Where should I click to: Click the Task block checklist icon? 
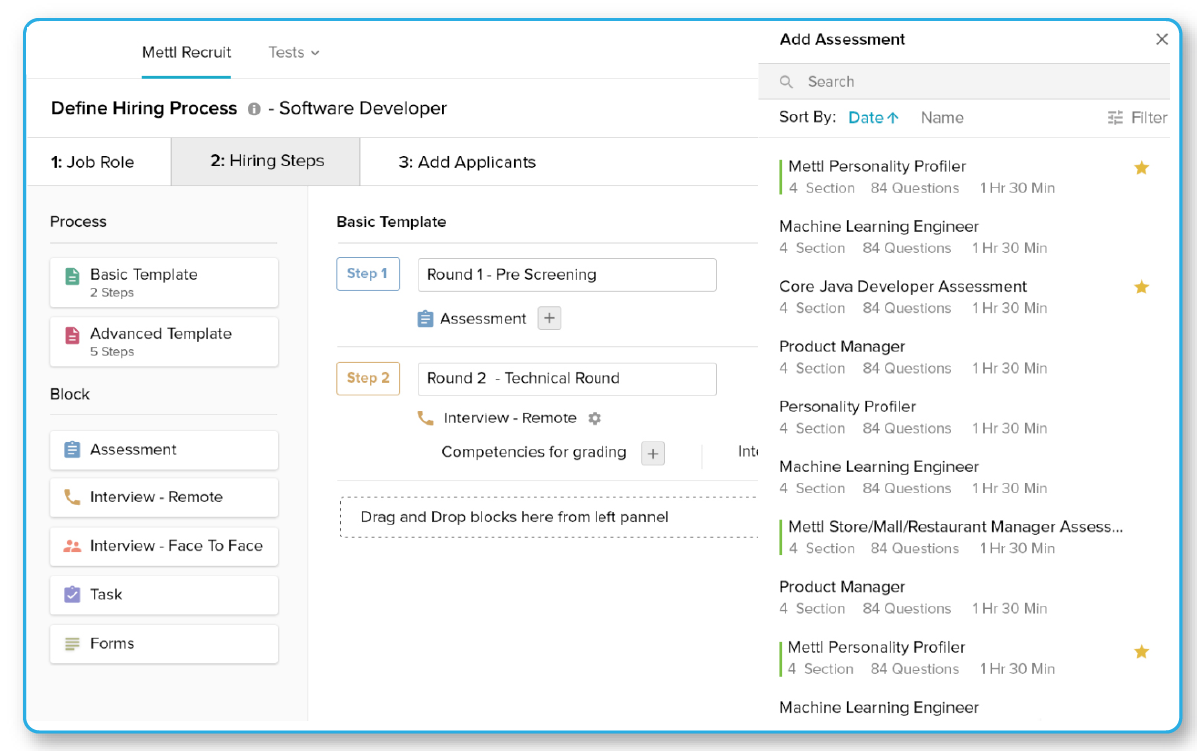point(73,594)
